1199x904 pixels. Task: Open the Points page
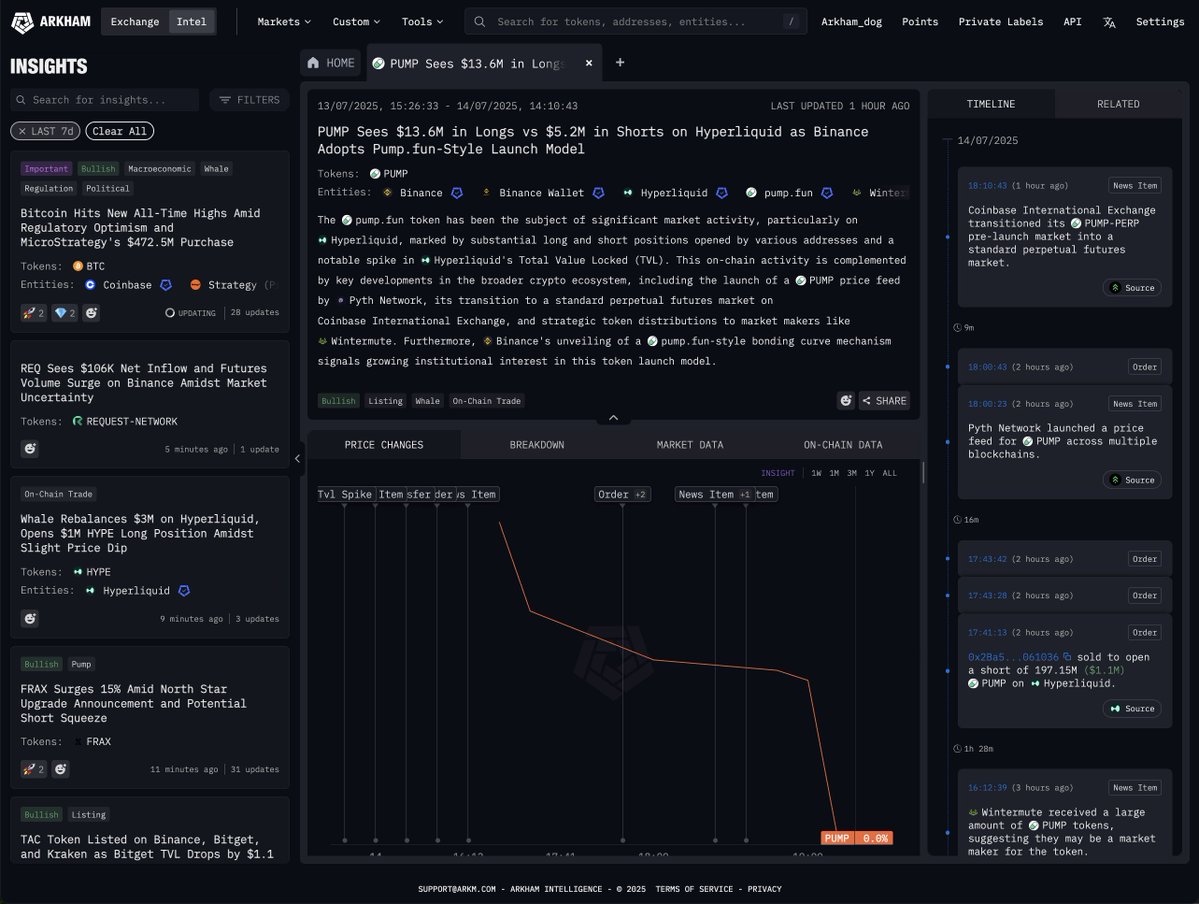point(920,21)
